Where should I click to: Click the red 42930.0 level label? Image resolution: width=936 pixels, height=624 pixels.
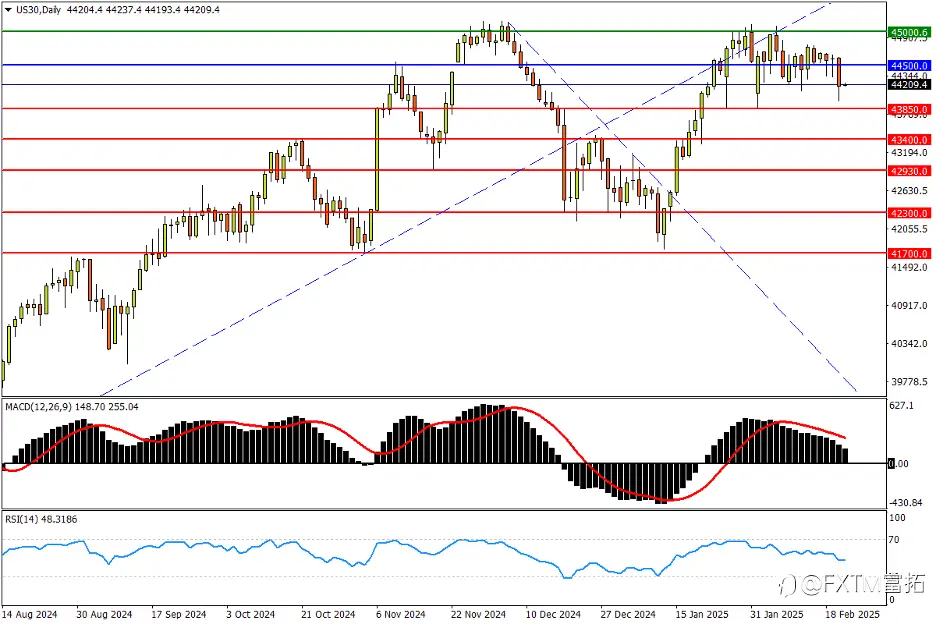[909, 171]
